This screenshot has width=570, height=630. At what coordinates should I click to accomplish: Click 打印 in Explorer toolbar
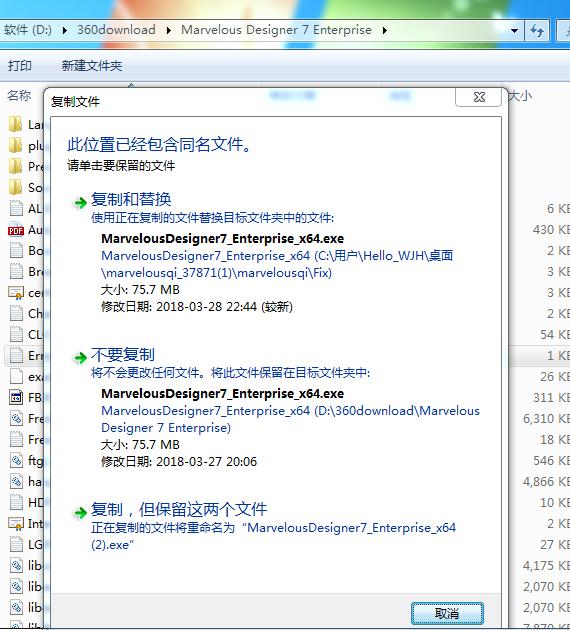click(20, 65)
